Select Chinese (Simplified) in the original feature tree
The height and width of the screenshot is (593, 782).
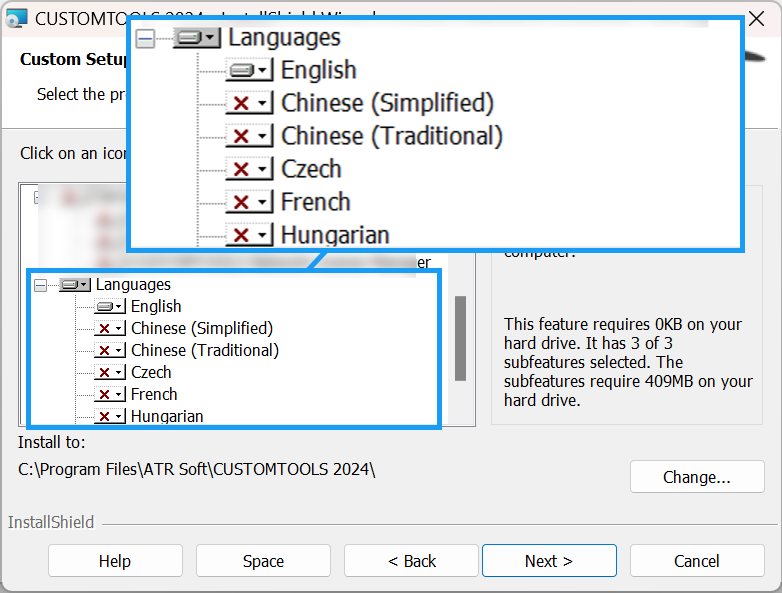[x=202, y=328]
